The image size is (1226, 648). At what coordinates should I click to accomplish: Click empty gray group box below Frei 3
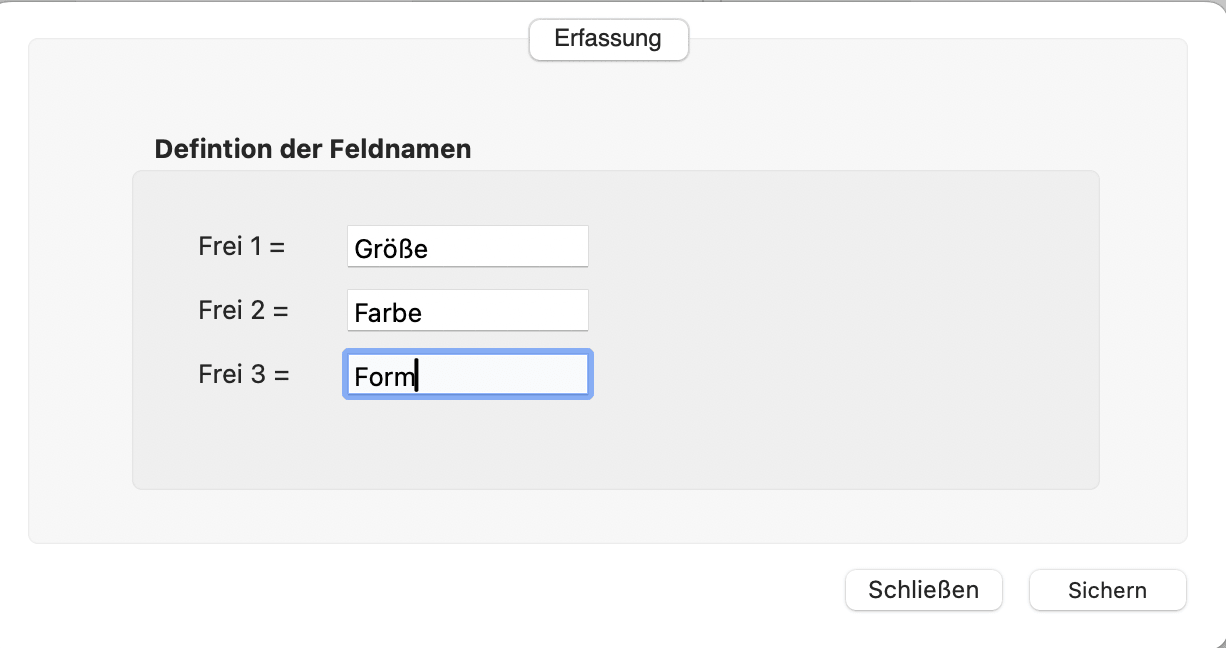point(615,443)
